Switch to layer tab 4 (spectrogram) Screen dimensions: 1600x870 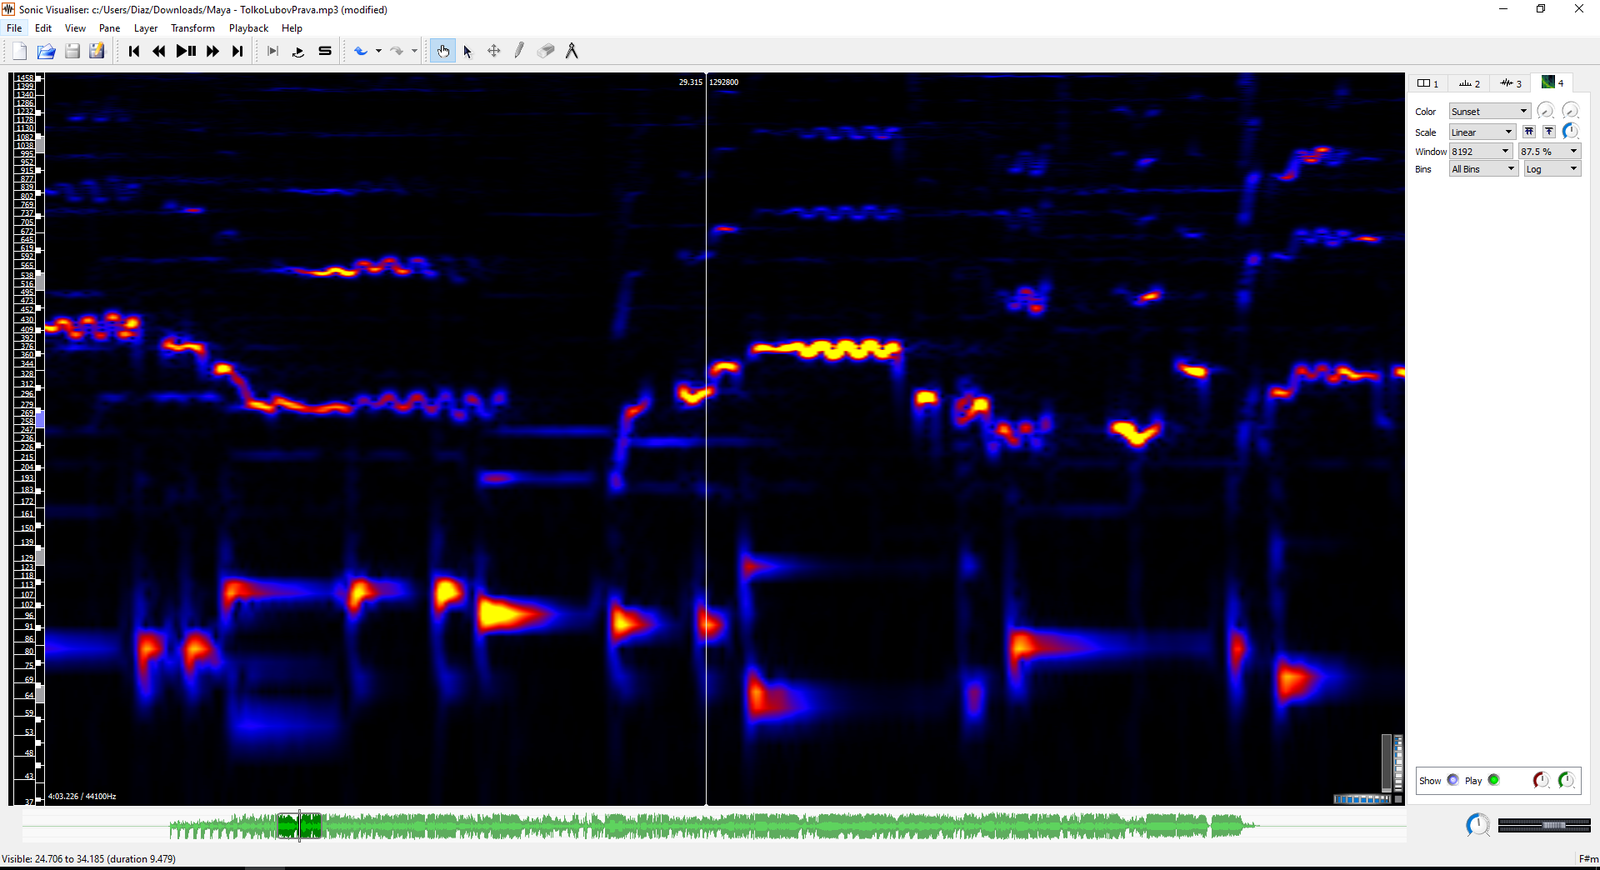coord(1552,83)
